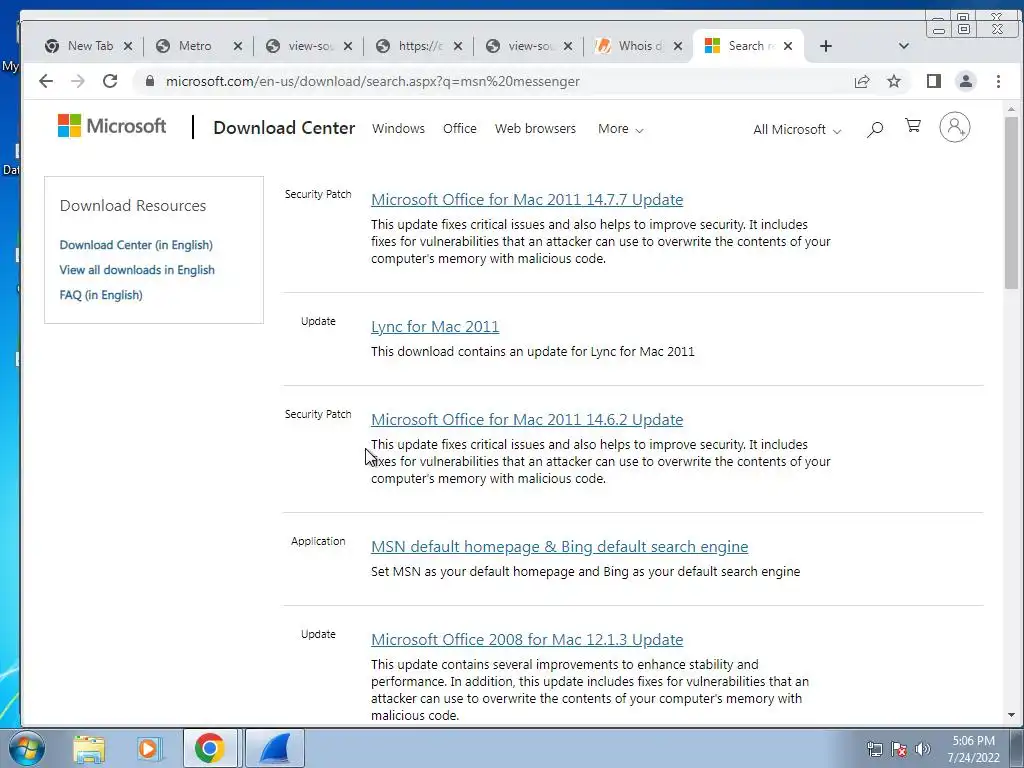Reload the page with the refresh icon
Screen dimensions: 1024x768
click(x=110, y=81)
